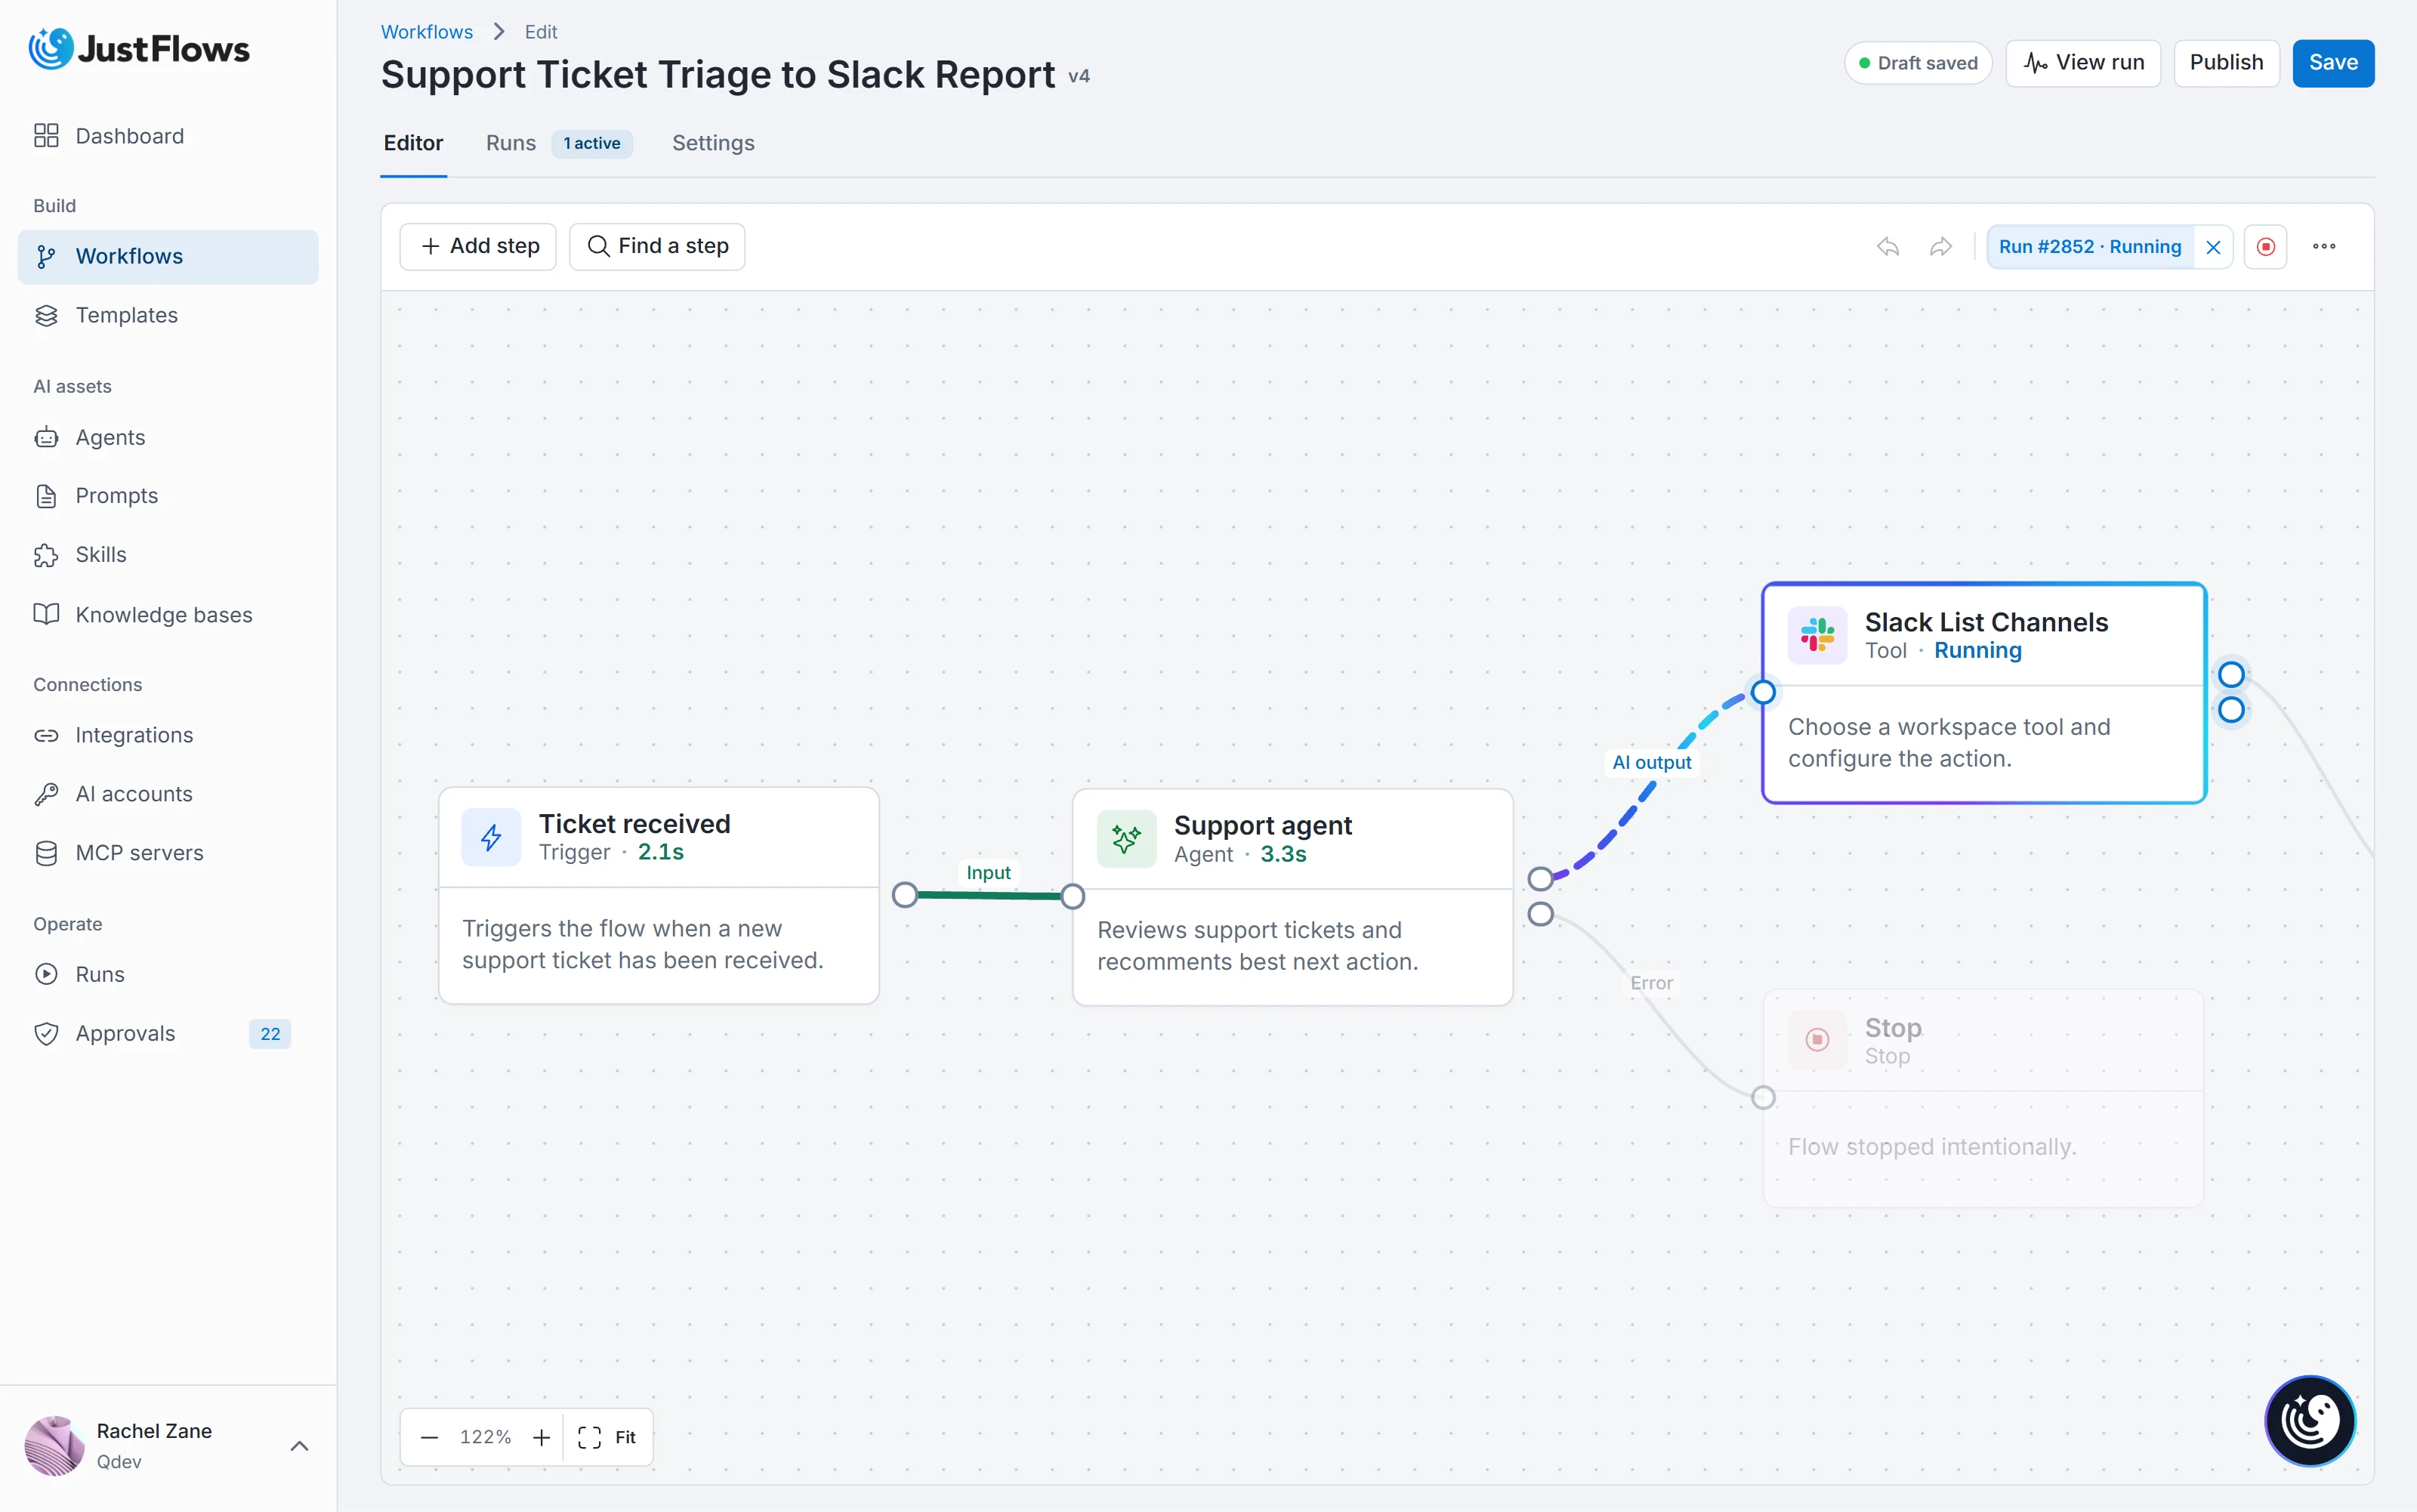Undo the last editor action
This screenshot has height=1512, width=2417.
tap(1888, 246)
